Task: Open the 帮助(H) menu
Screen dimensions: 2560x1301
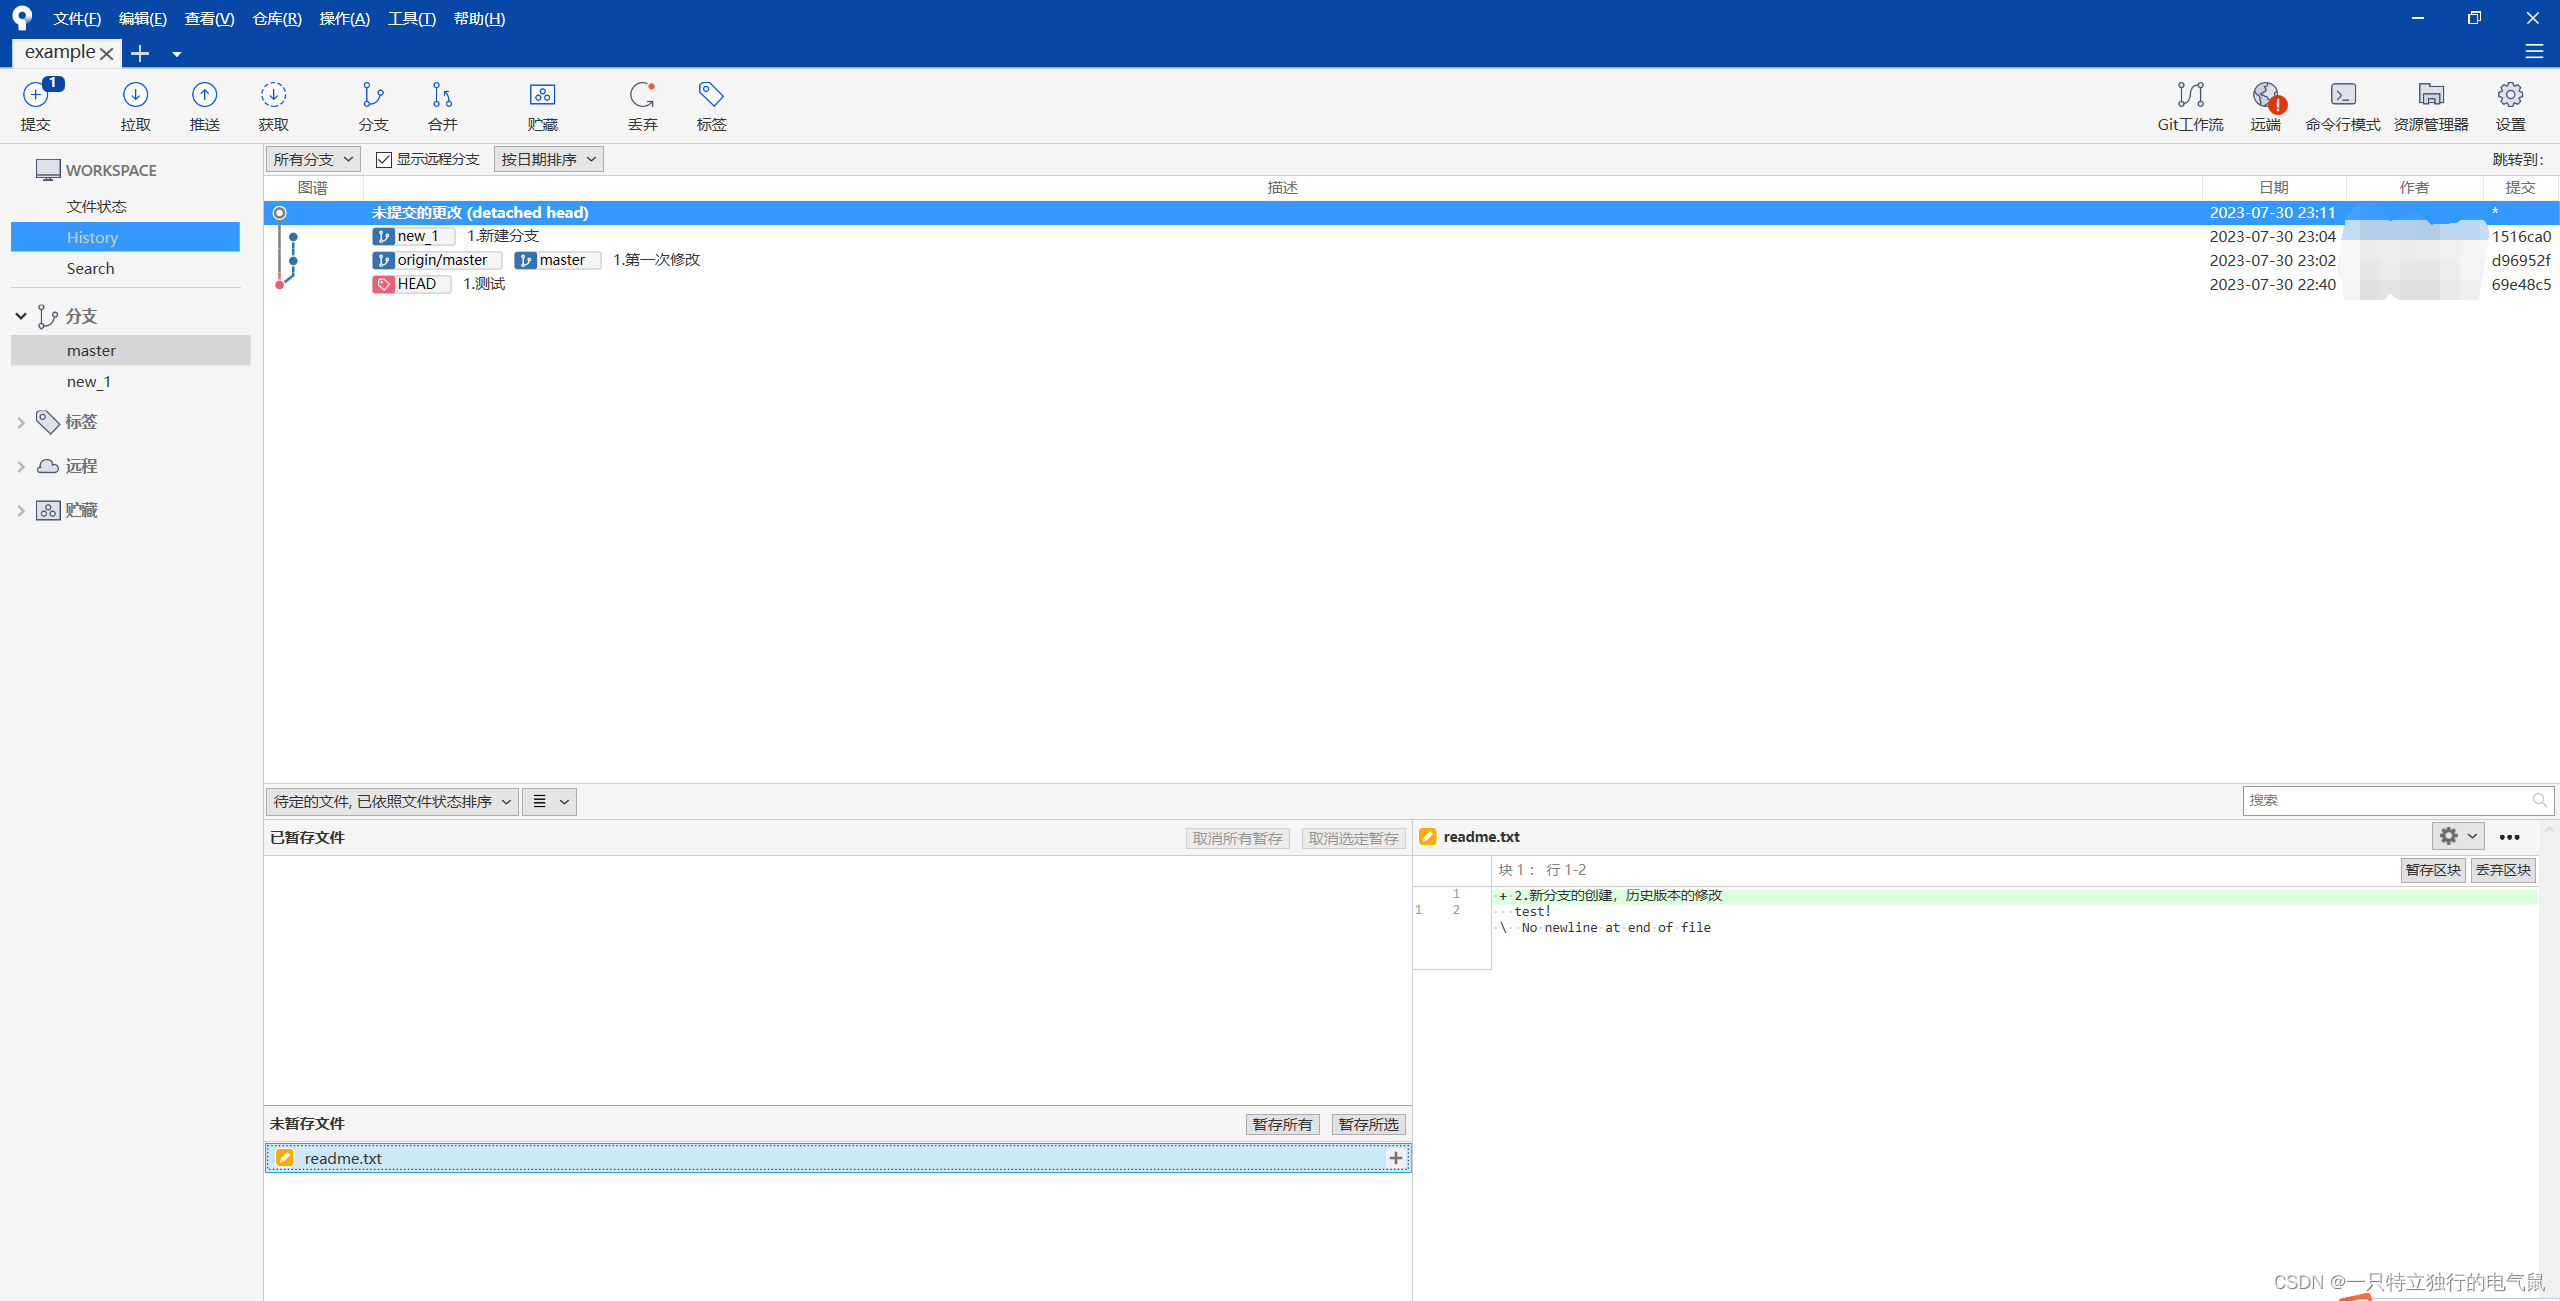Action: [479, 19]
